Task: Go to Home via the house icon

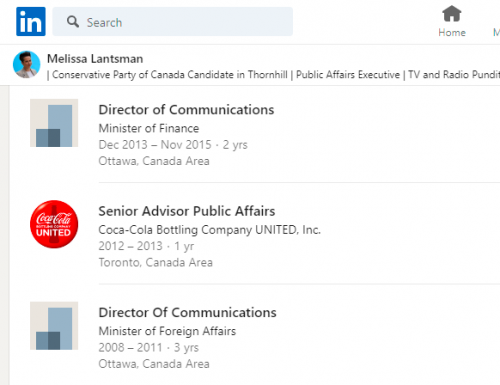Action: pos(452,14)
